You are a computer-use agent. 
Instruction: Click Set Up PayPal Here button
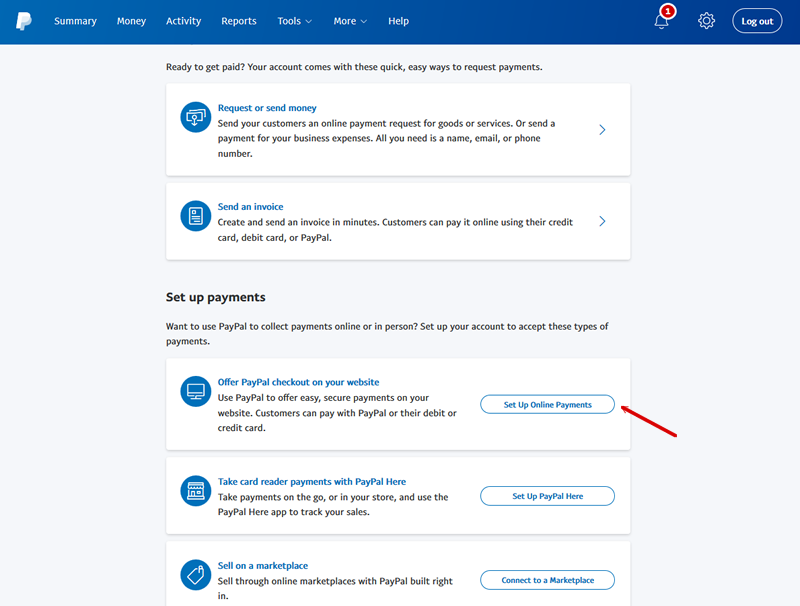[547, 496]
